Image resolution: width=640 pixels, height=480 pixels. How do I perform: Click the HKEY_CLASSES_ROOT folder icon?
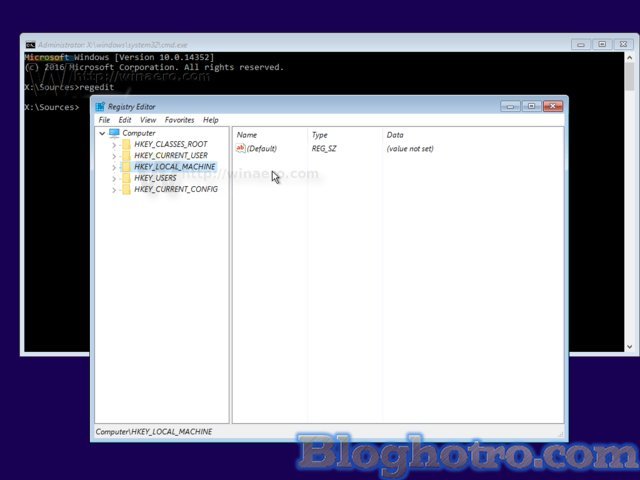126,144
